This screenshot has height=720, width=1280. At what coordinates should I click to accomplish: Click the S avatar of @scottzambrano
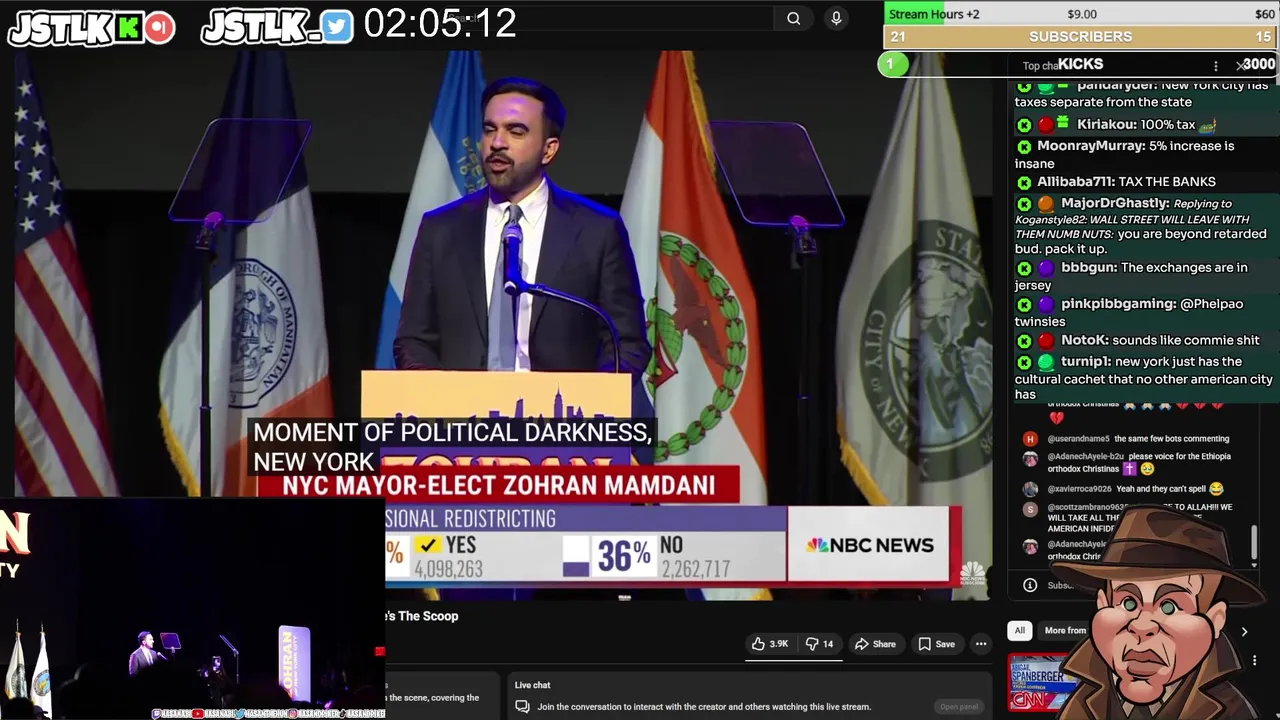click(1030, 509)
